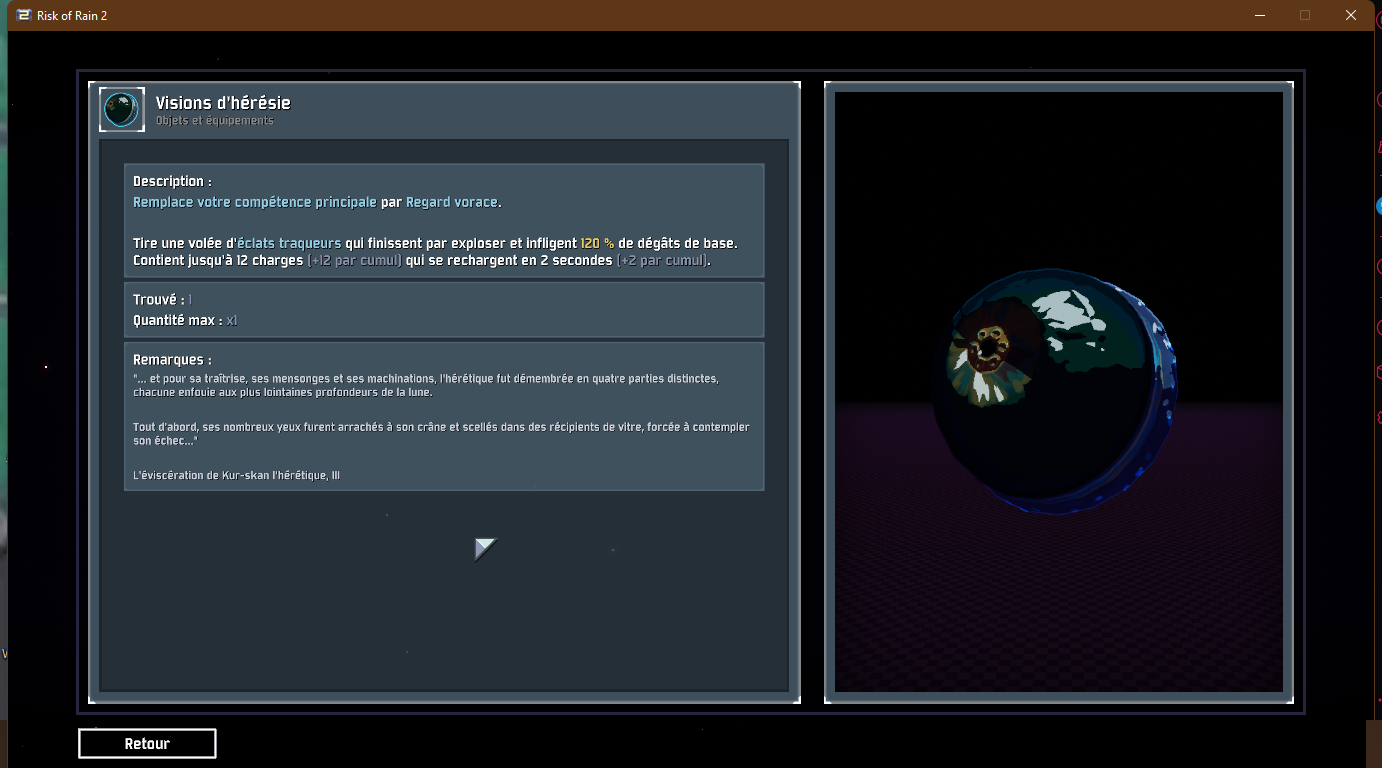Click the 3D eyeball model preview
This screenshot has width=1382, height=768.
[1053, 385]
